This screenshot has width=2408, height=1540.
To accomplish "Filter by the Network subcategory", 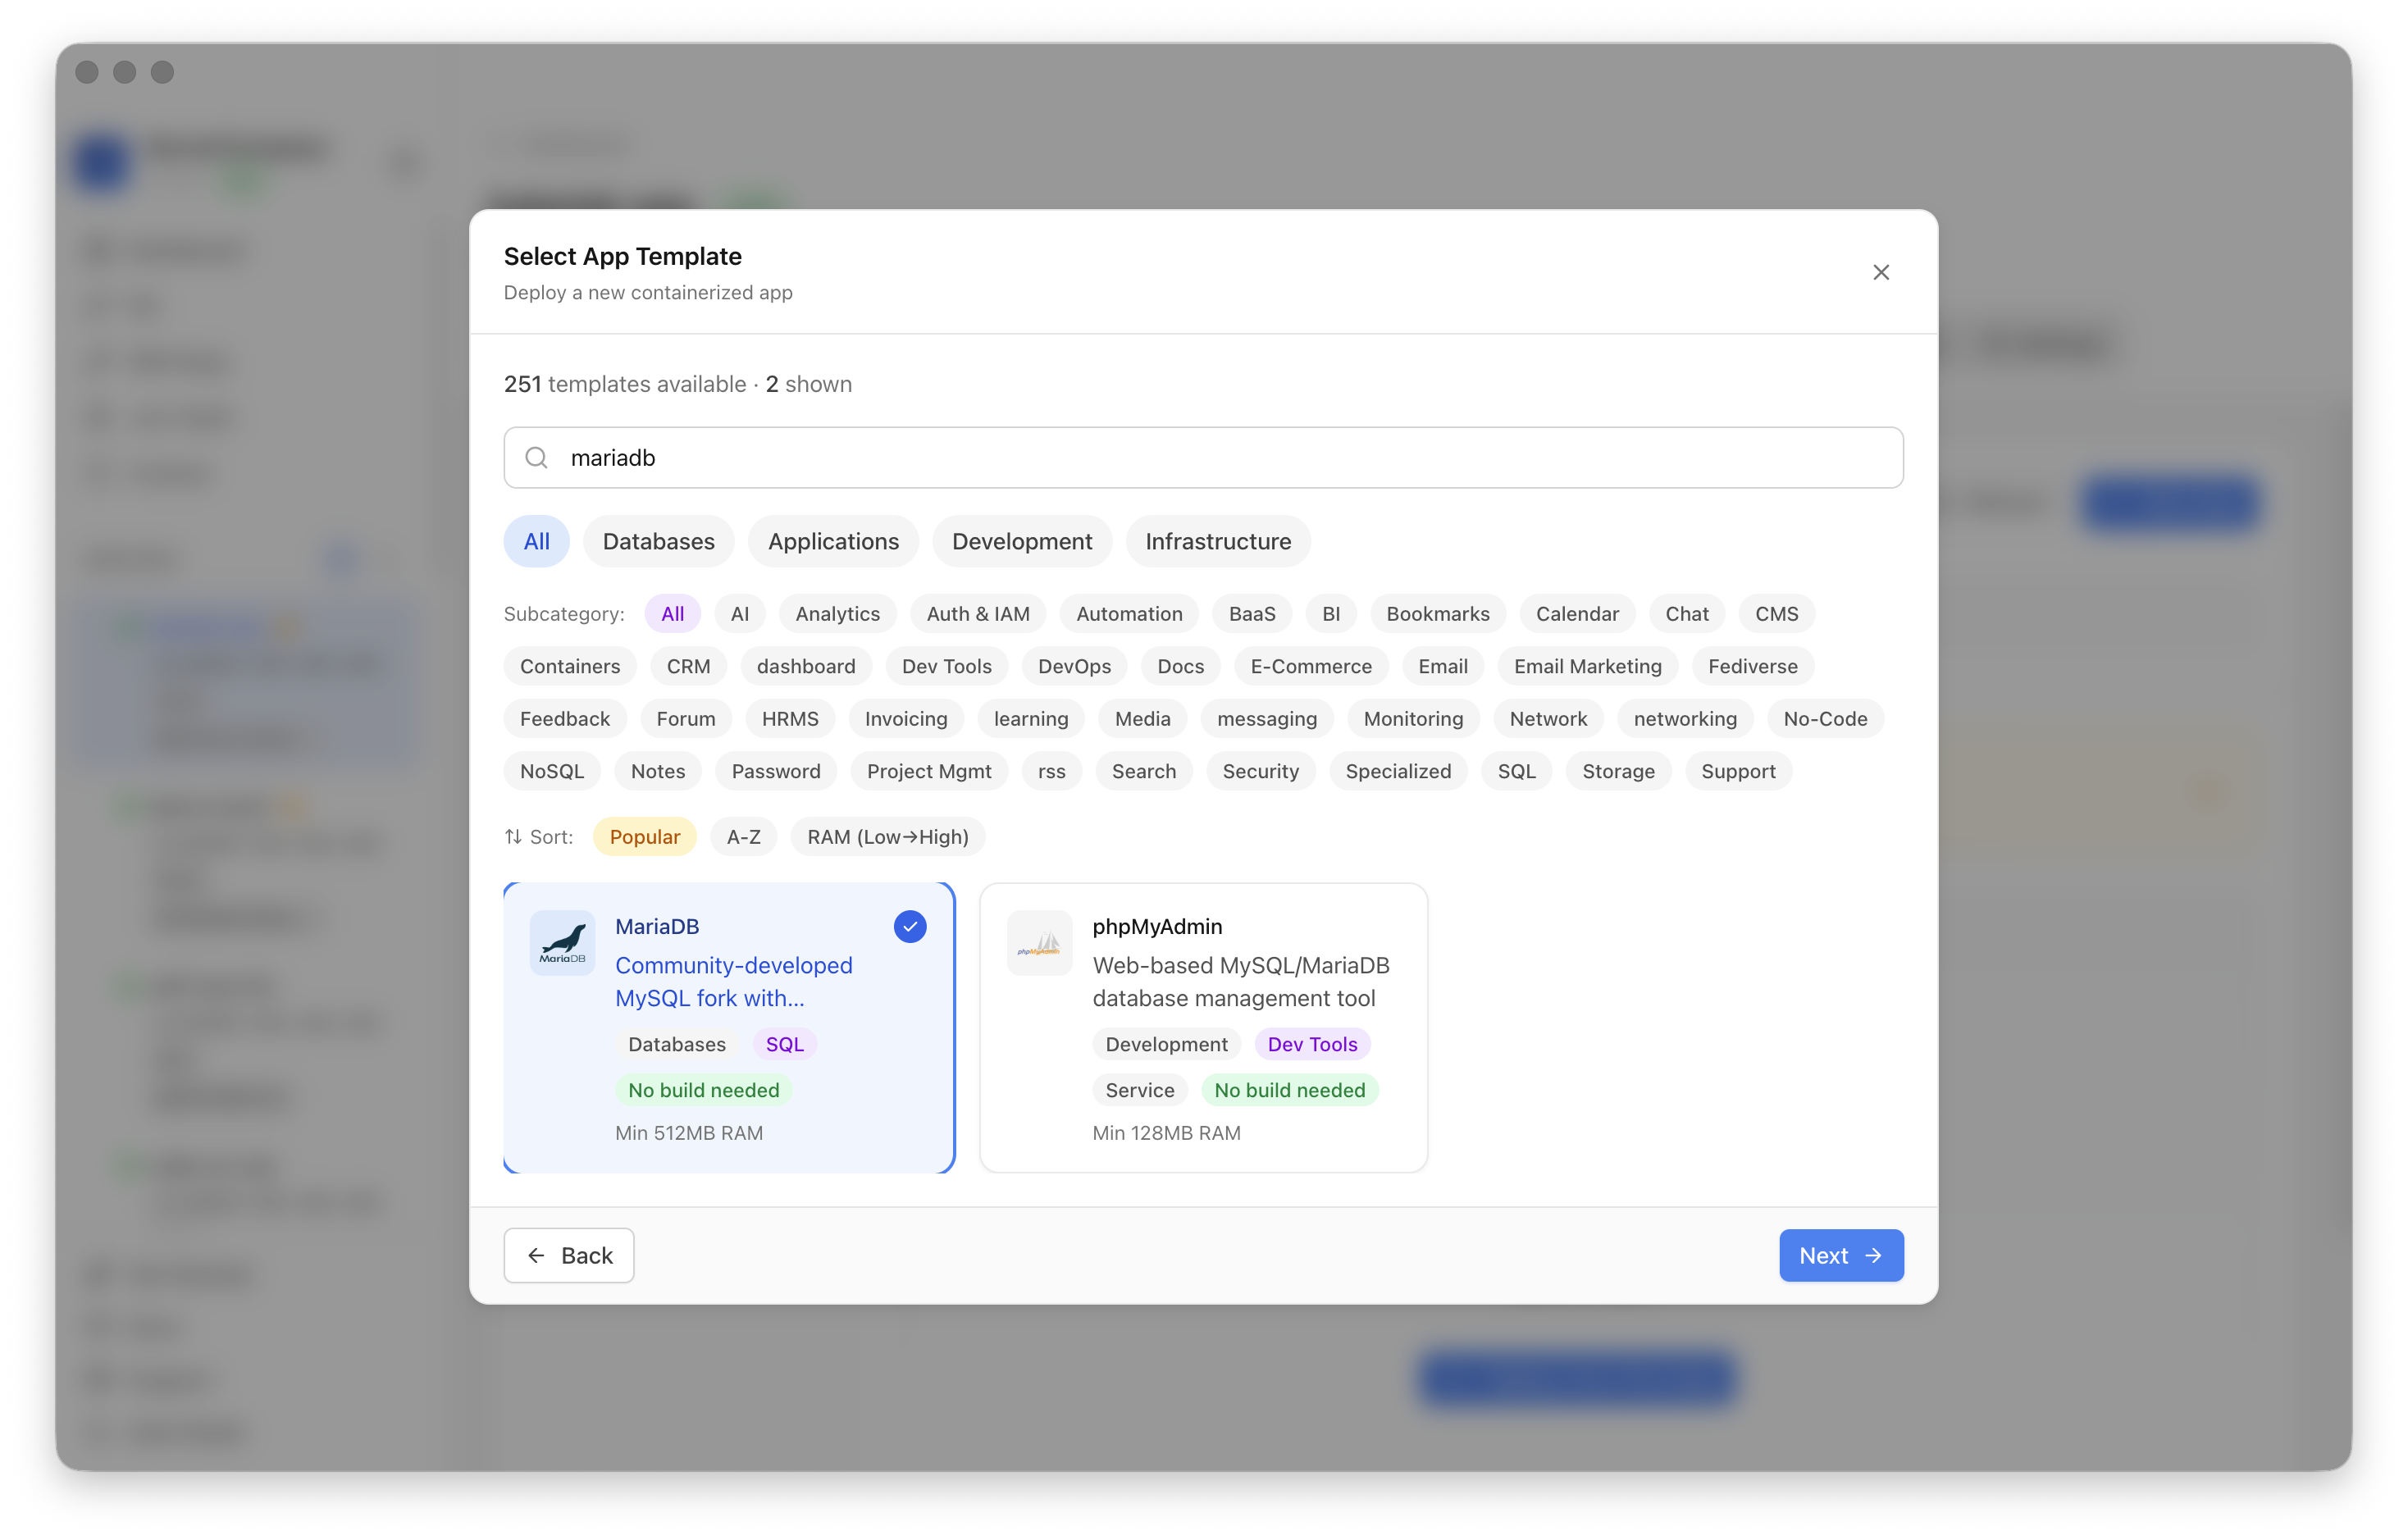I will [x=1548, y=718].
